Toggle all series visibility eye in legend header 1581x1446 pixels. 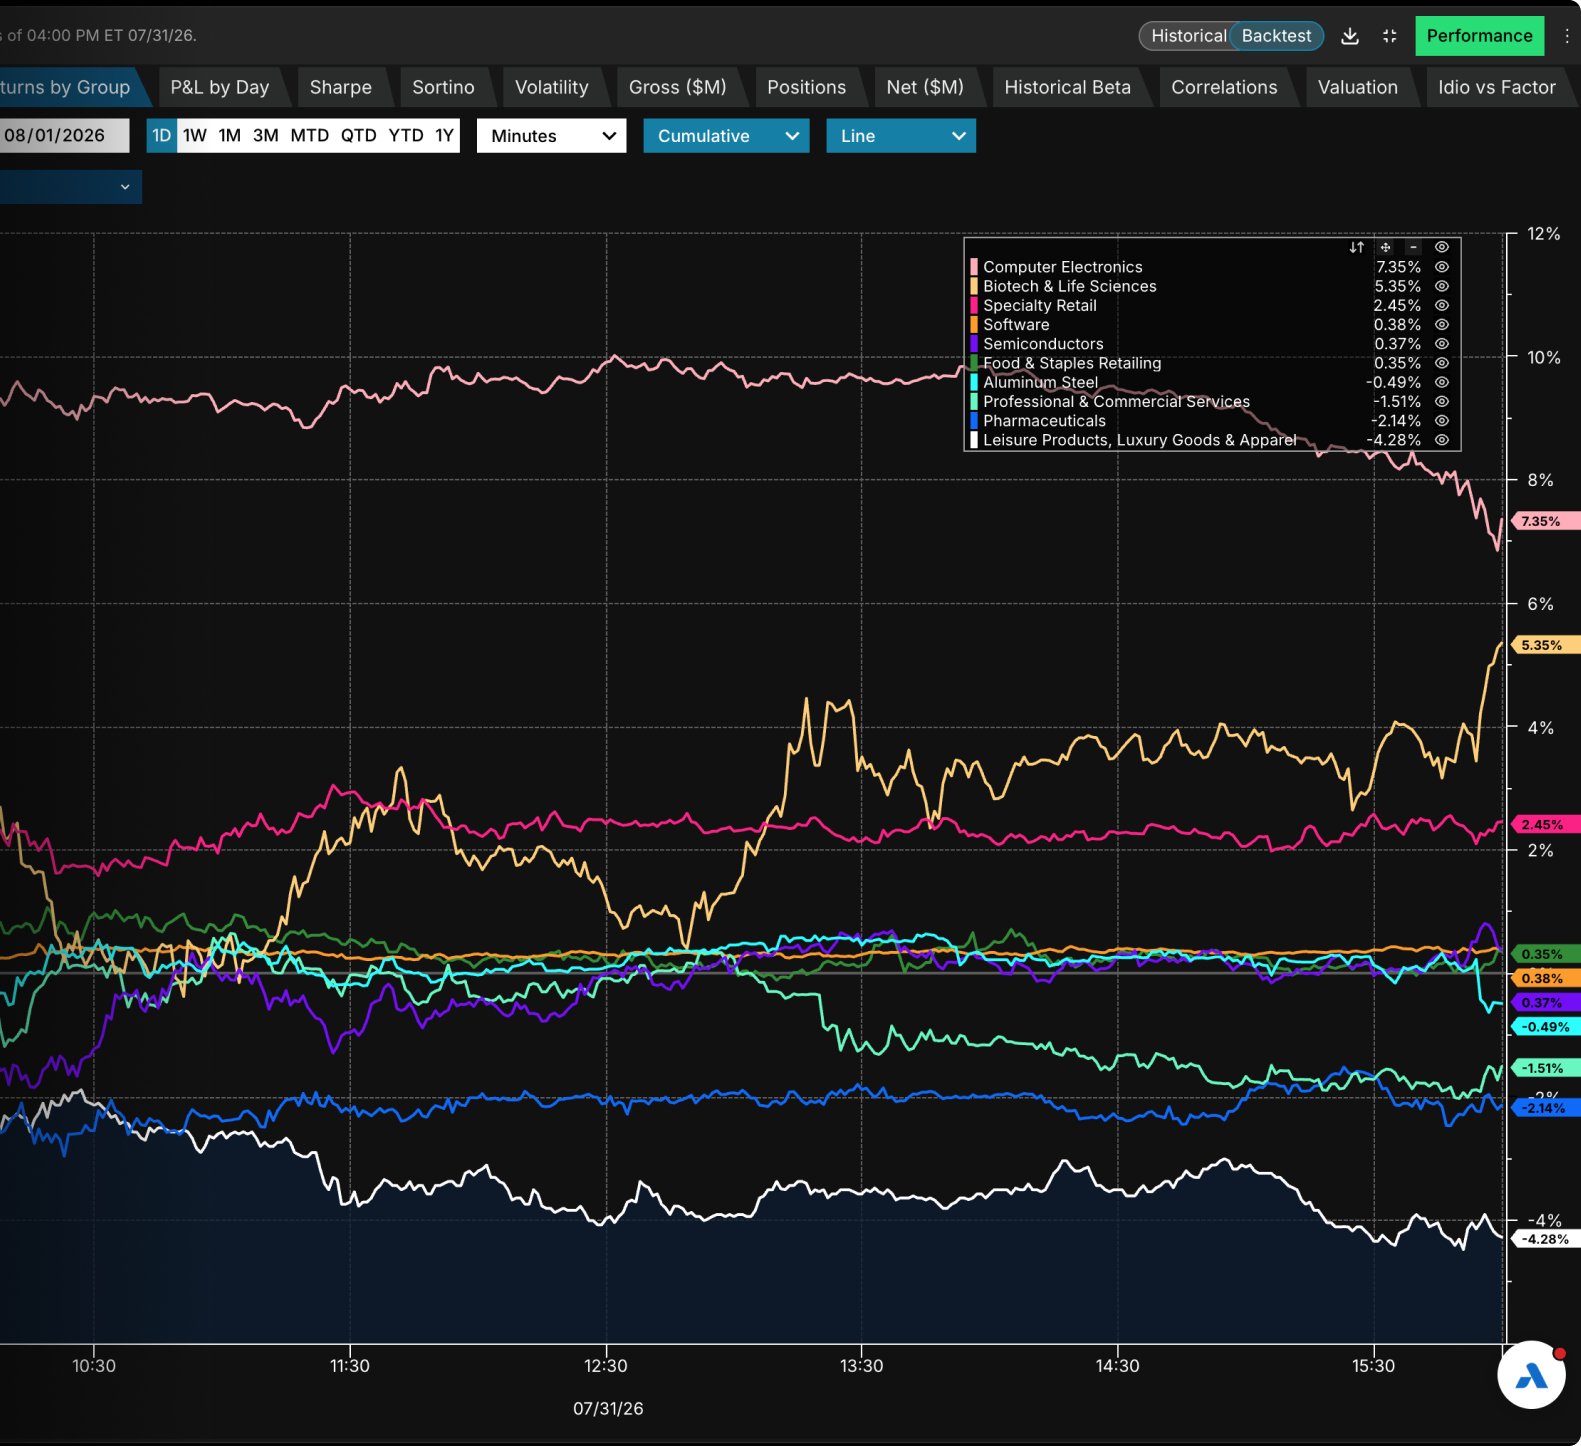pos(1442,247)
